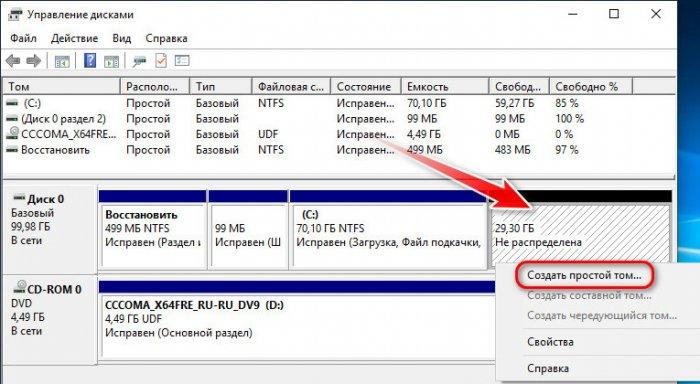This screenshot has width=700, height=384.
Task: Click the 59,27 ГБ free space cell
Action: pos(514,103)
